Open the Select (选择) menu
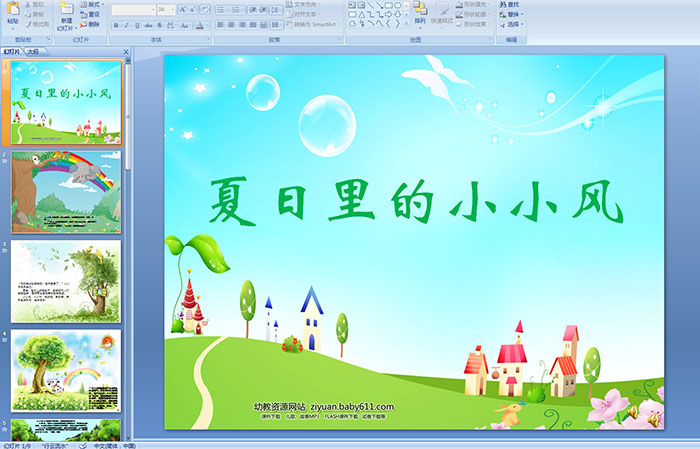The image size is (700, 449). (511, 24)
